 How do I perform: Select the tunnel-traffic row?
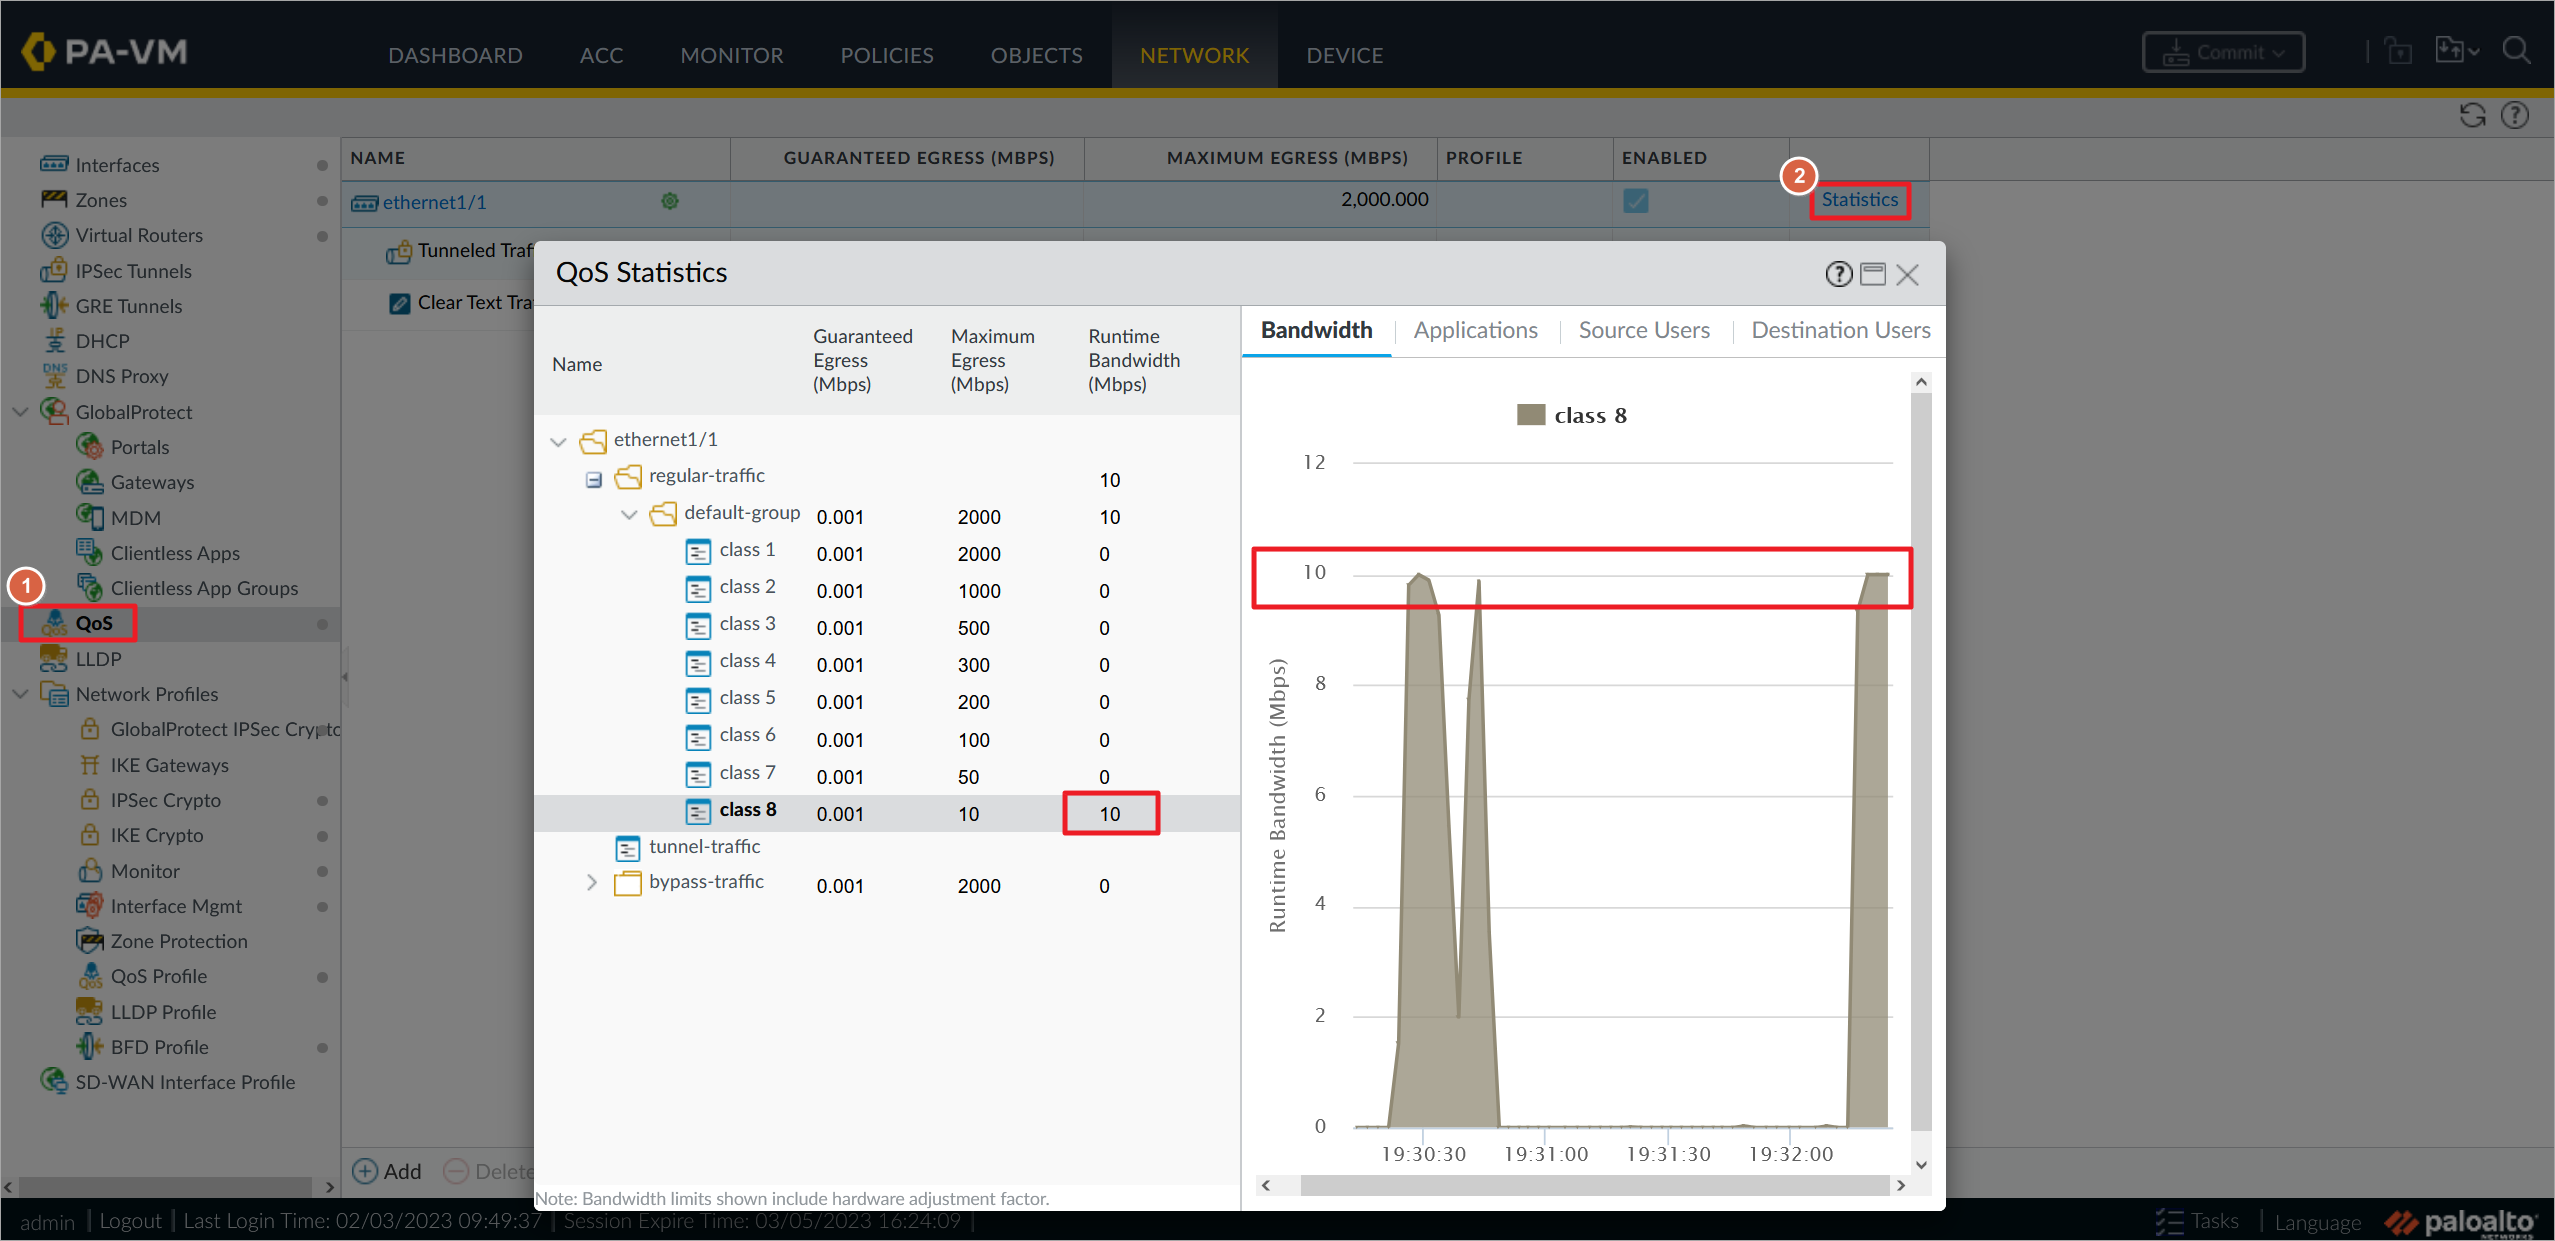(x=886, y=848)
